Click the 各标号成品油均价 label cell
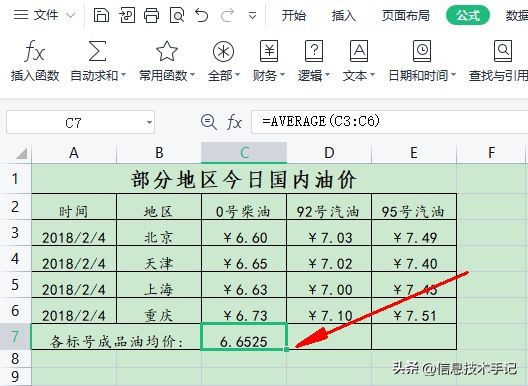528x386 pixels. pyautogui.click(x=117, y=336)
